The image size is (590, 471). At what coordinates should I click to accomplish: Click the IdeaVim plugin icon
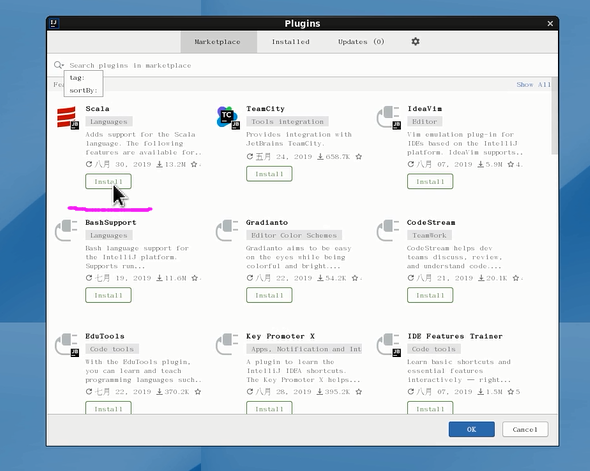[x=389, y=118]
